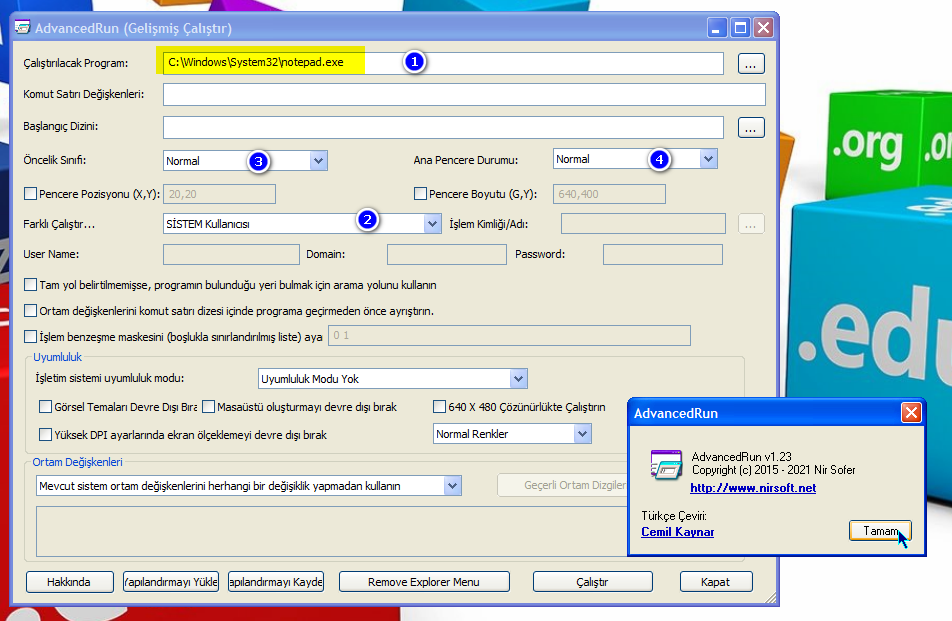The image size is (952, 621).
Task: Click 'Ortam Değişkenleri' group label
Action: click(x=77, y=462)
